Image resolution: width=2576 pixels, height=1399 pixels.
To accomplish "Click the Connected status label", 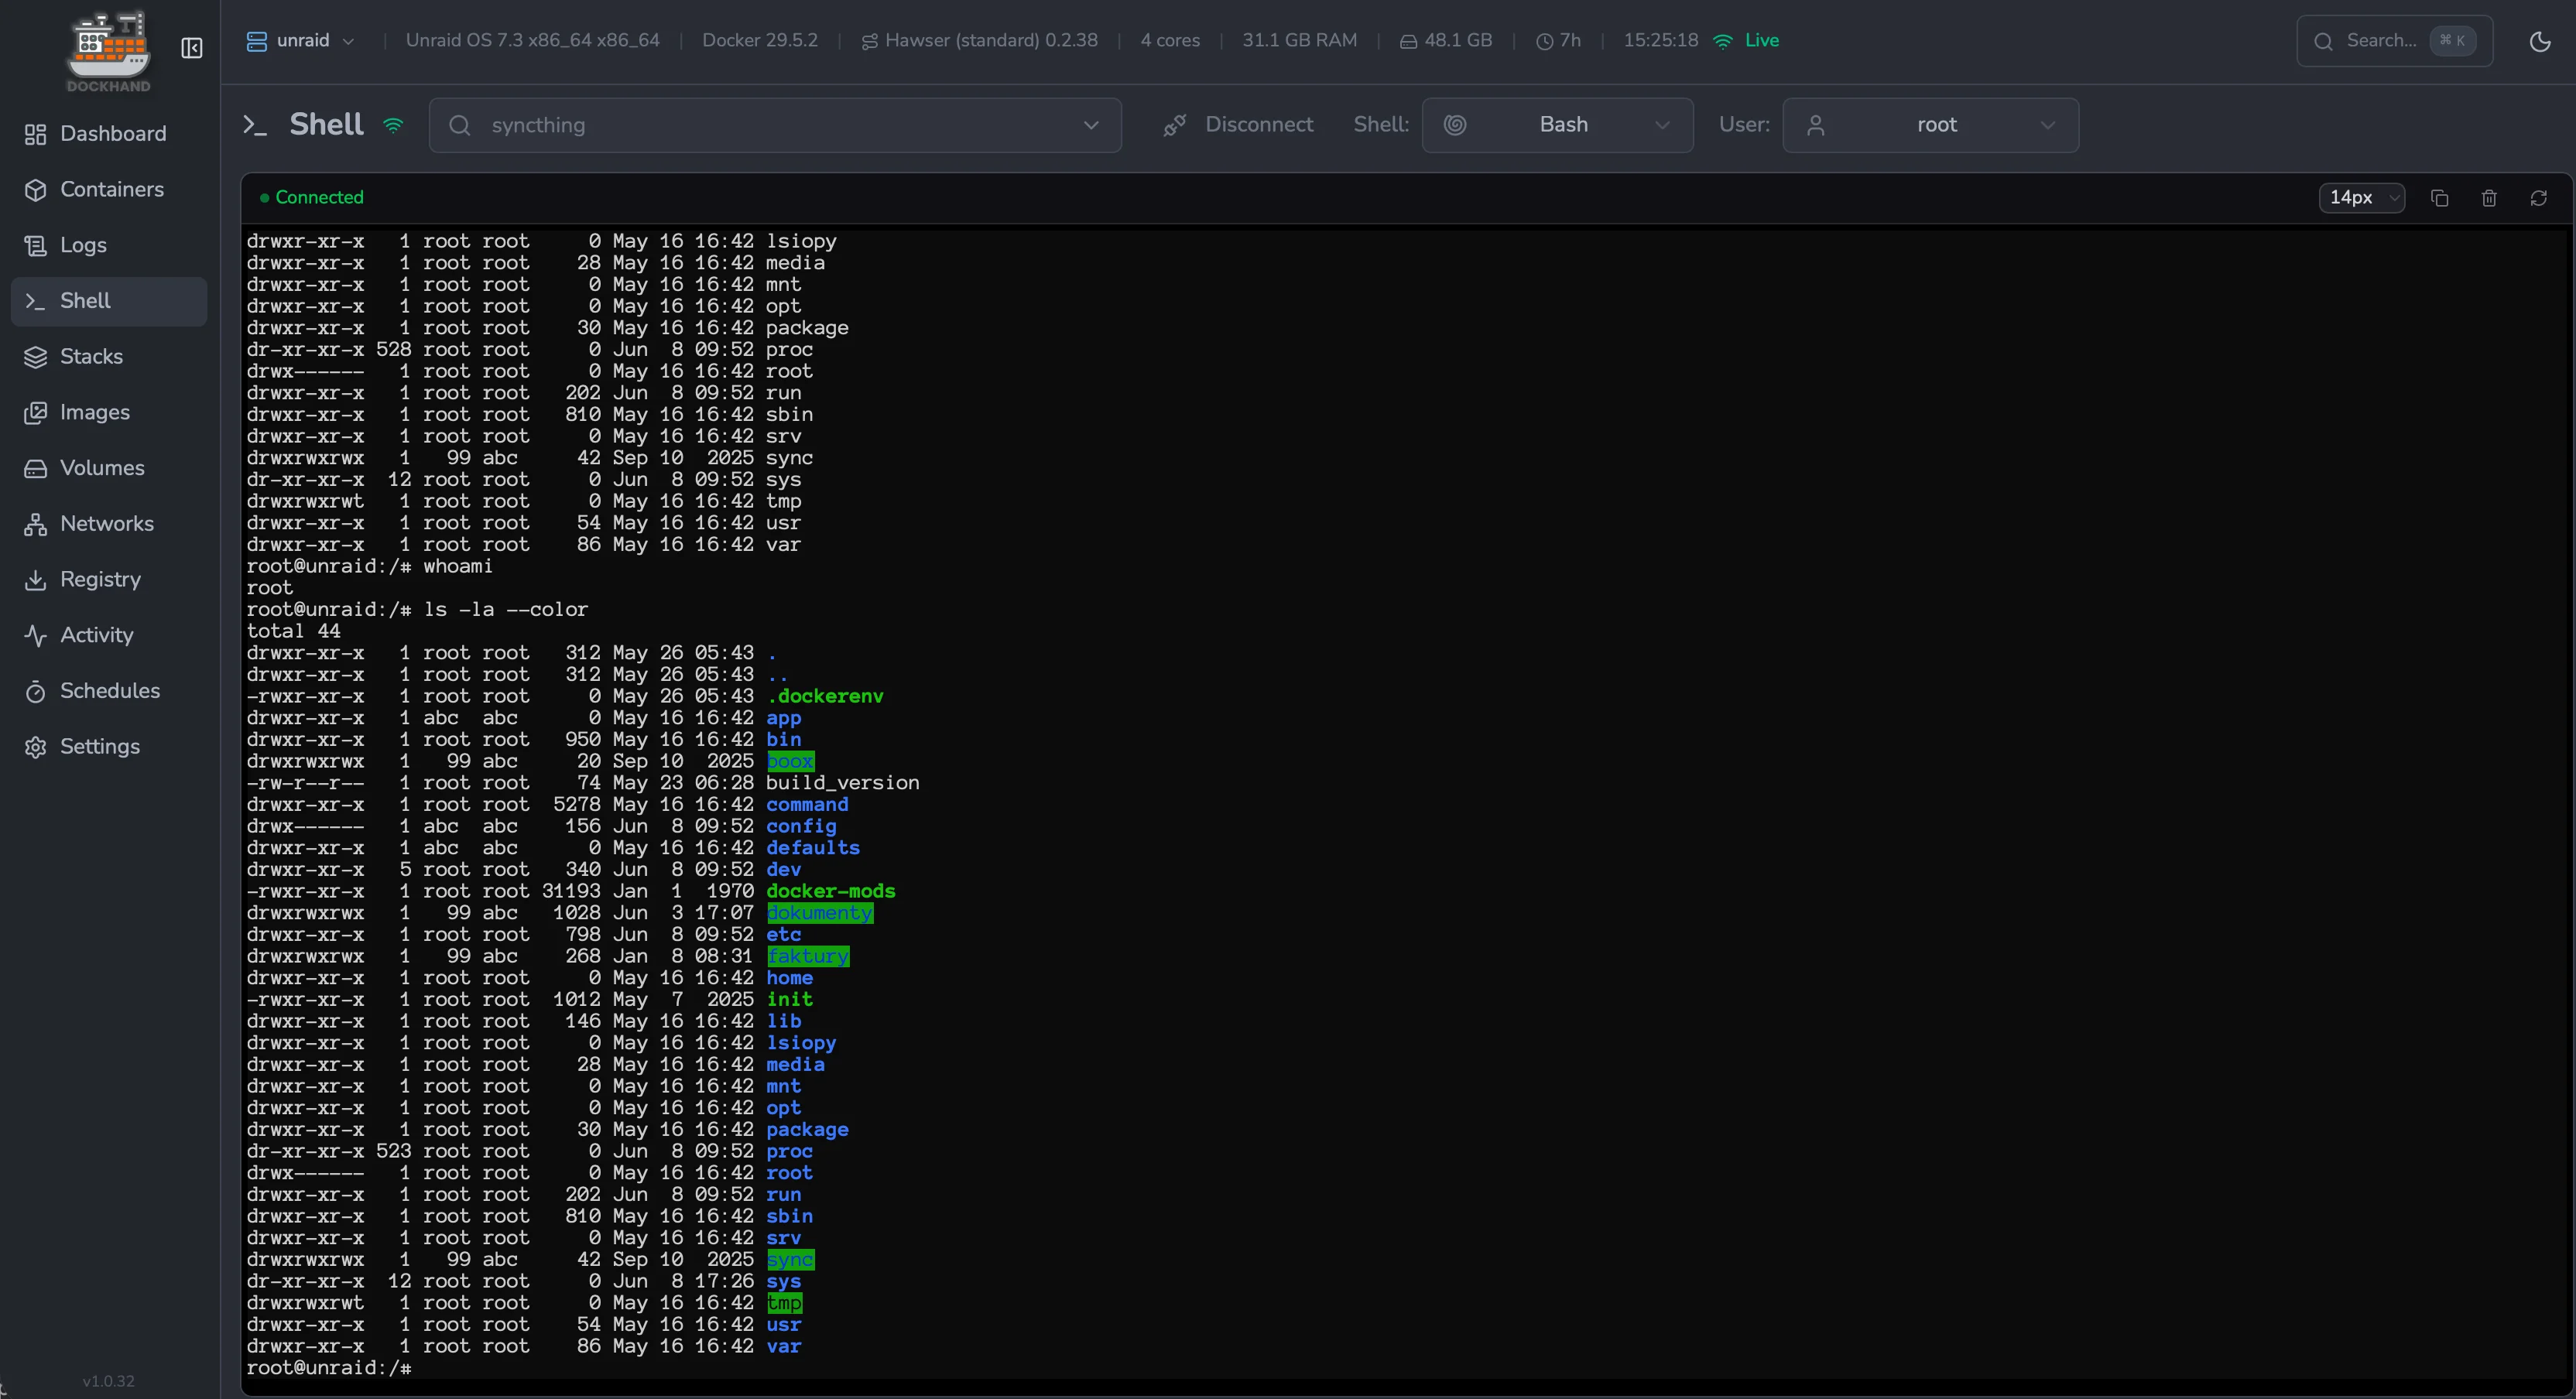I will coord(312,198).
